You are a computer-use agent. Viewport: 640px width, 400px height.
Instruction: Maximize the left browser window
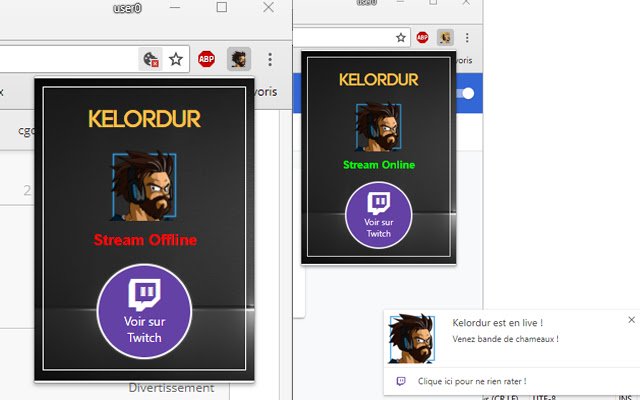(222, 7)
